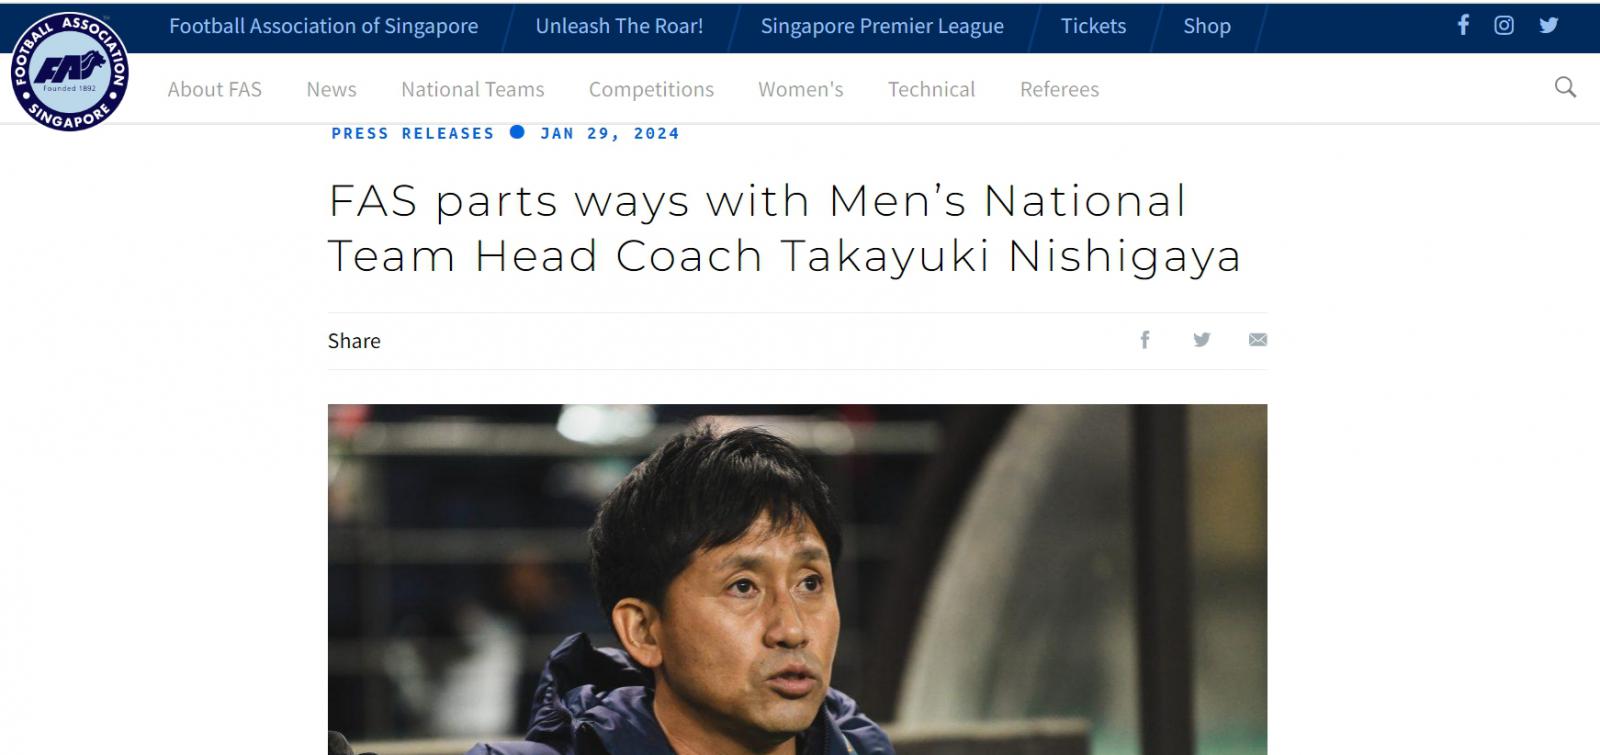
Task: Open the News menu
Action: [x=331, y=89]
